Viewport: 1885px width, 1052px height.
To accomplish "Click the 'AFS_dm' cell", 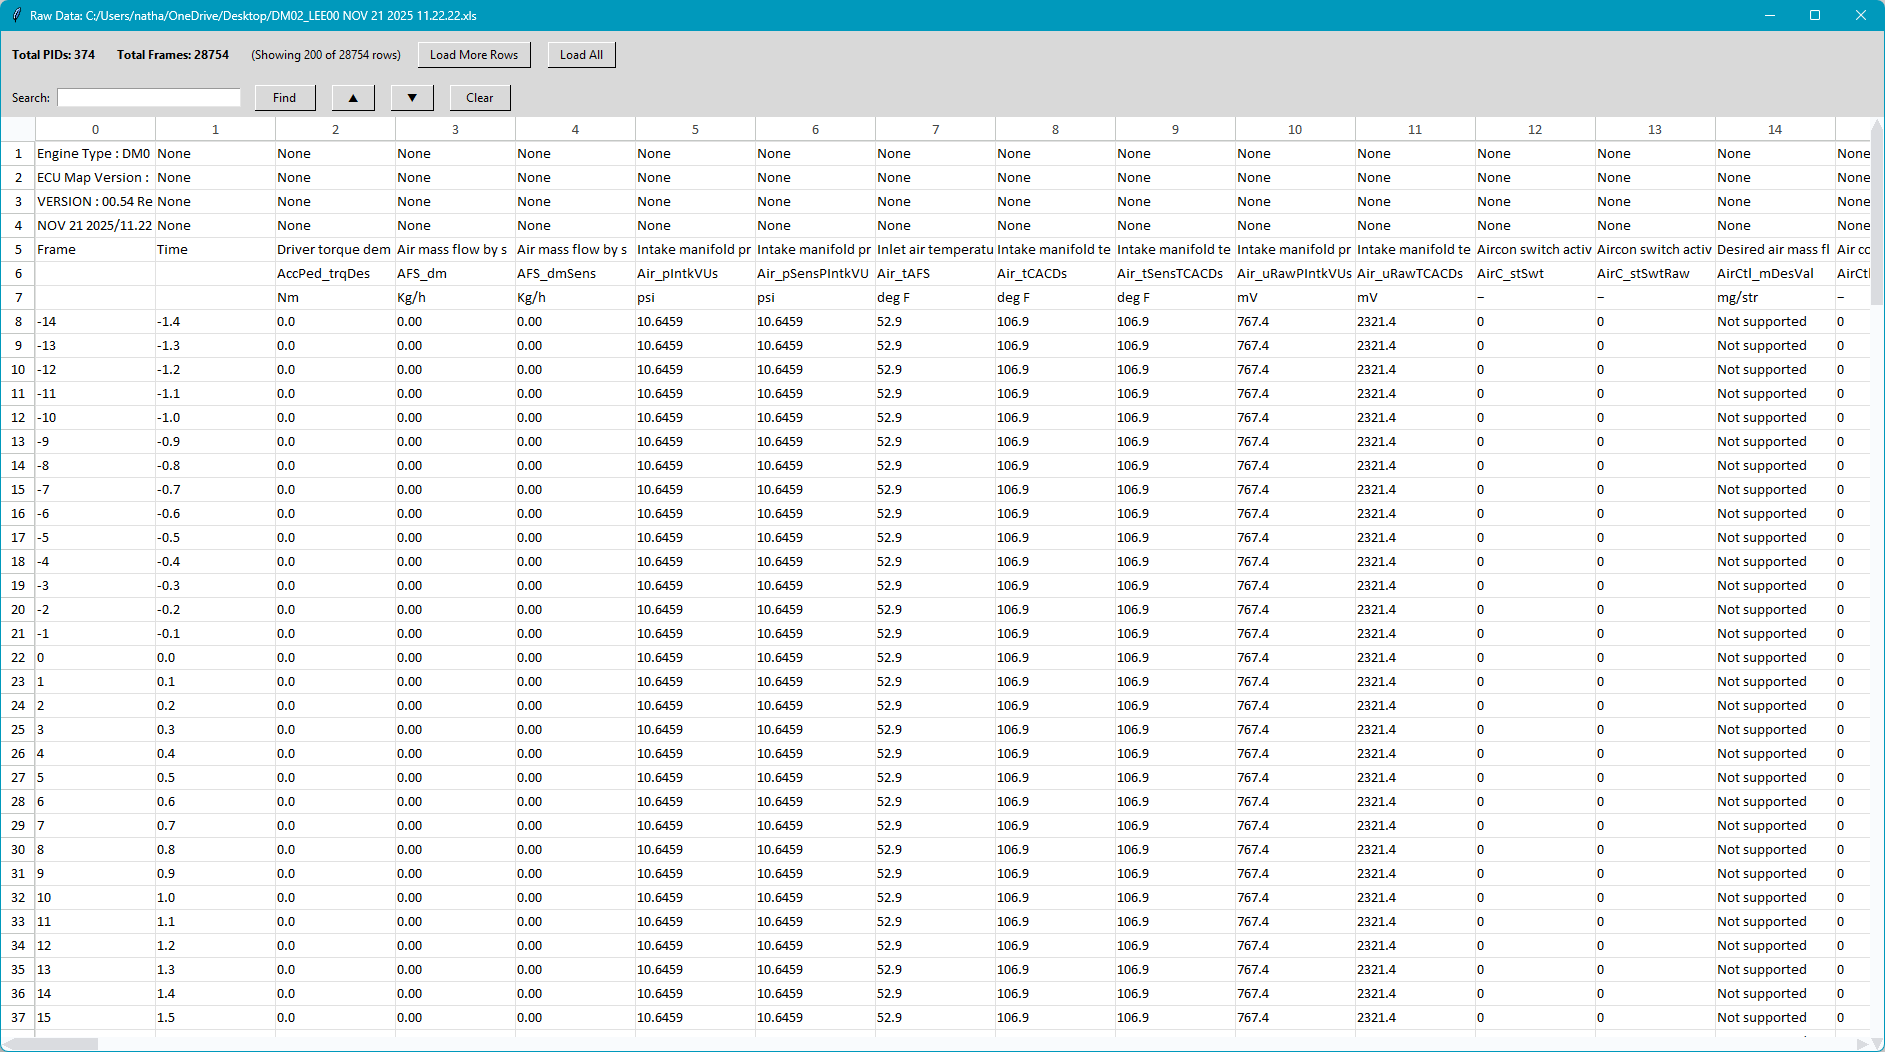I will click(x=455, y=274).
